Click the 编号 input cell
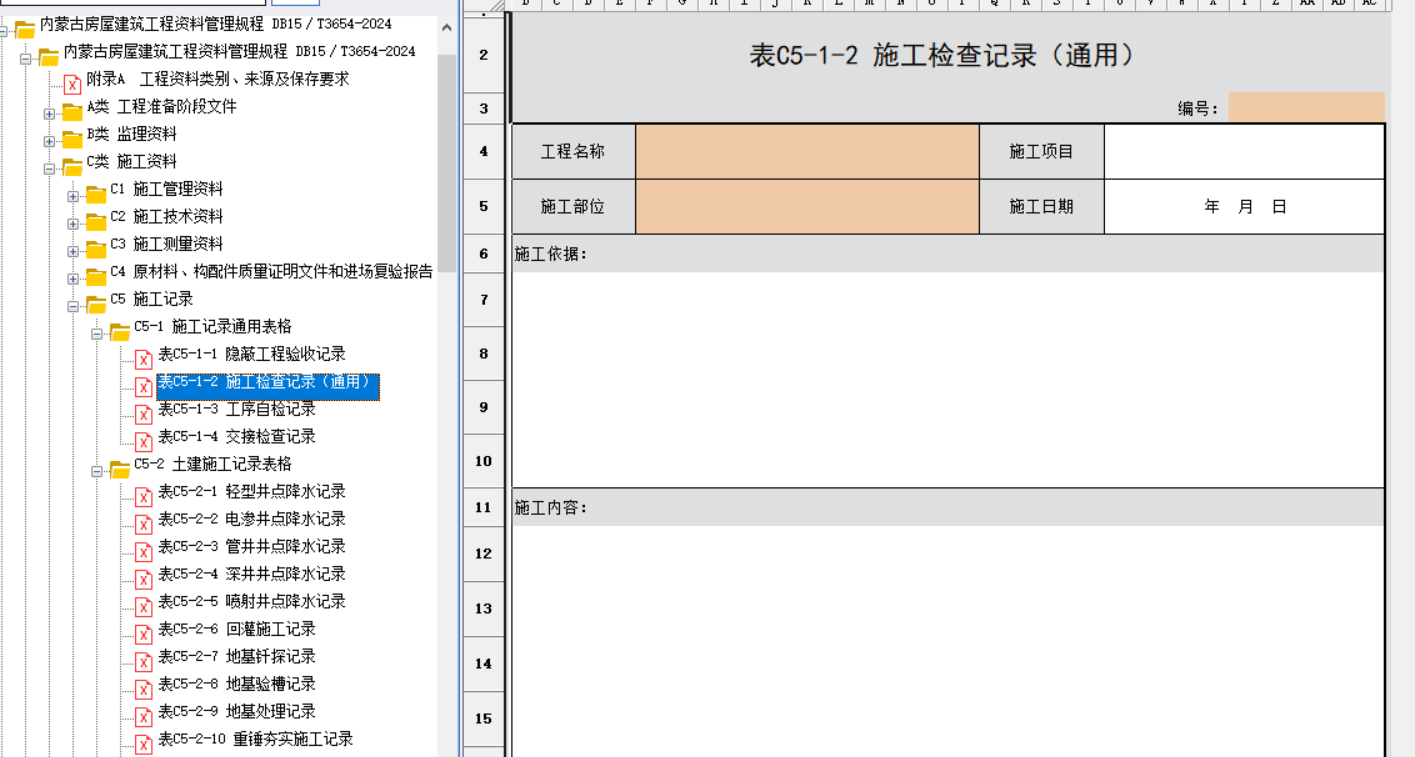The height and width of the screenshot is (757, 1415). (x=1306, y=108)
